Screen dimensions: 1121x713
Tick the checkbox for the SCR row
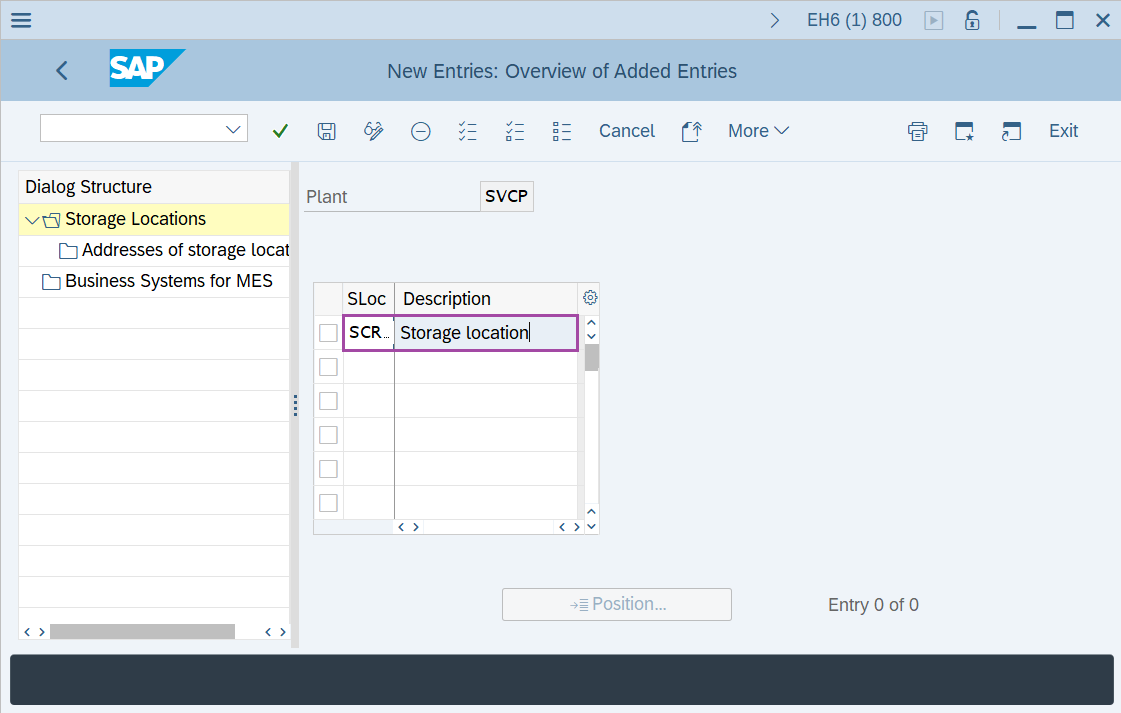tap(328, 333)
